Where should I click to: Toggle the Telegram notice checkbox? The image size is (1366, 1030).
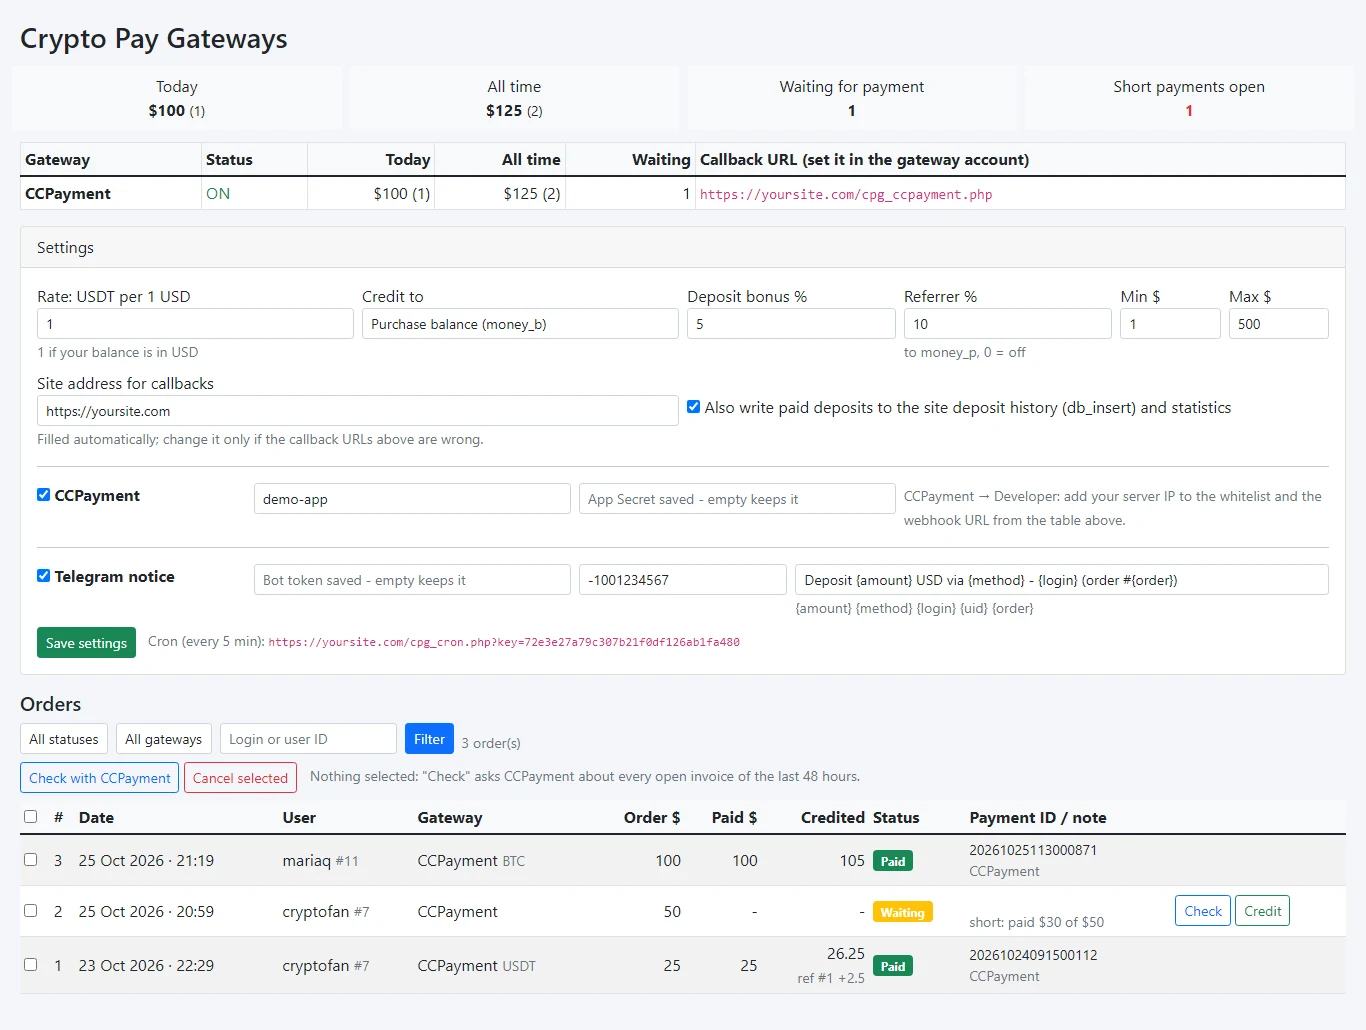44,576
